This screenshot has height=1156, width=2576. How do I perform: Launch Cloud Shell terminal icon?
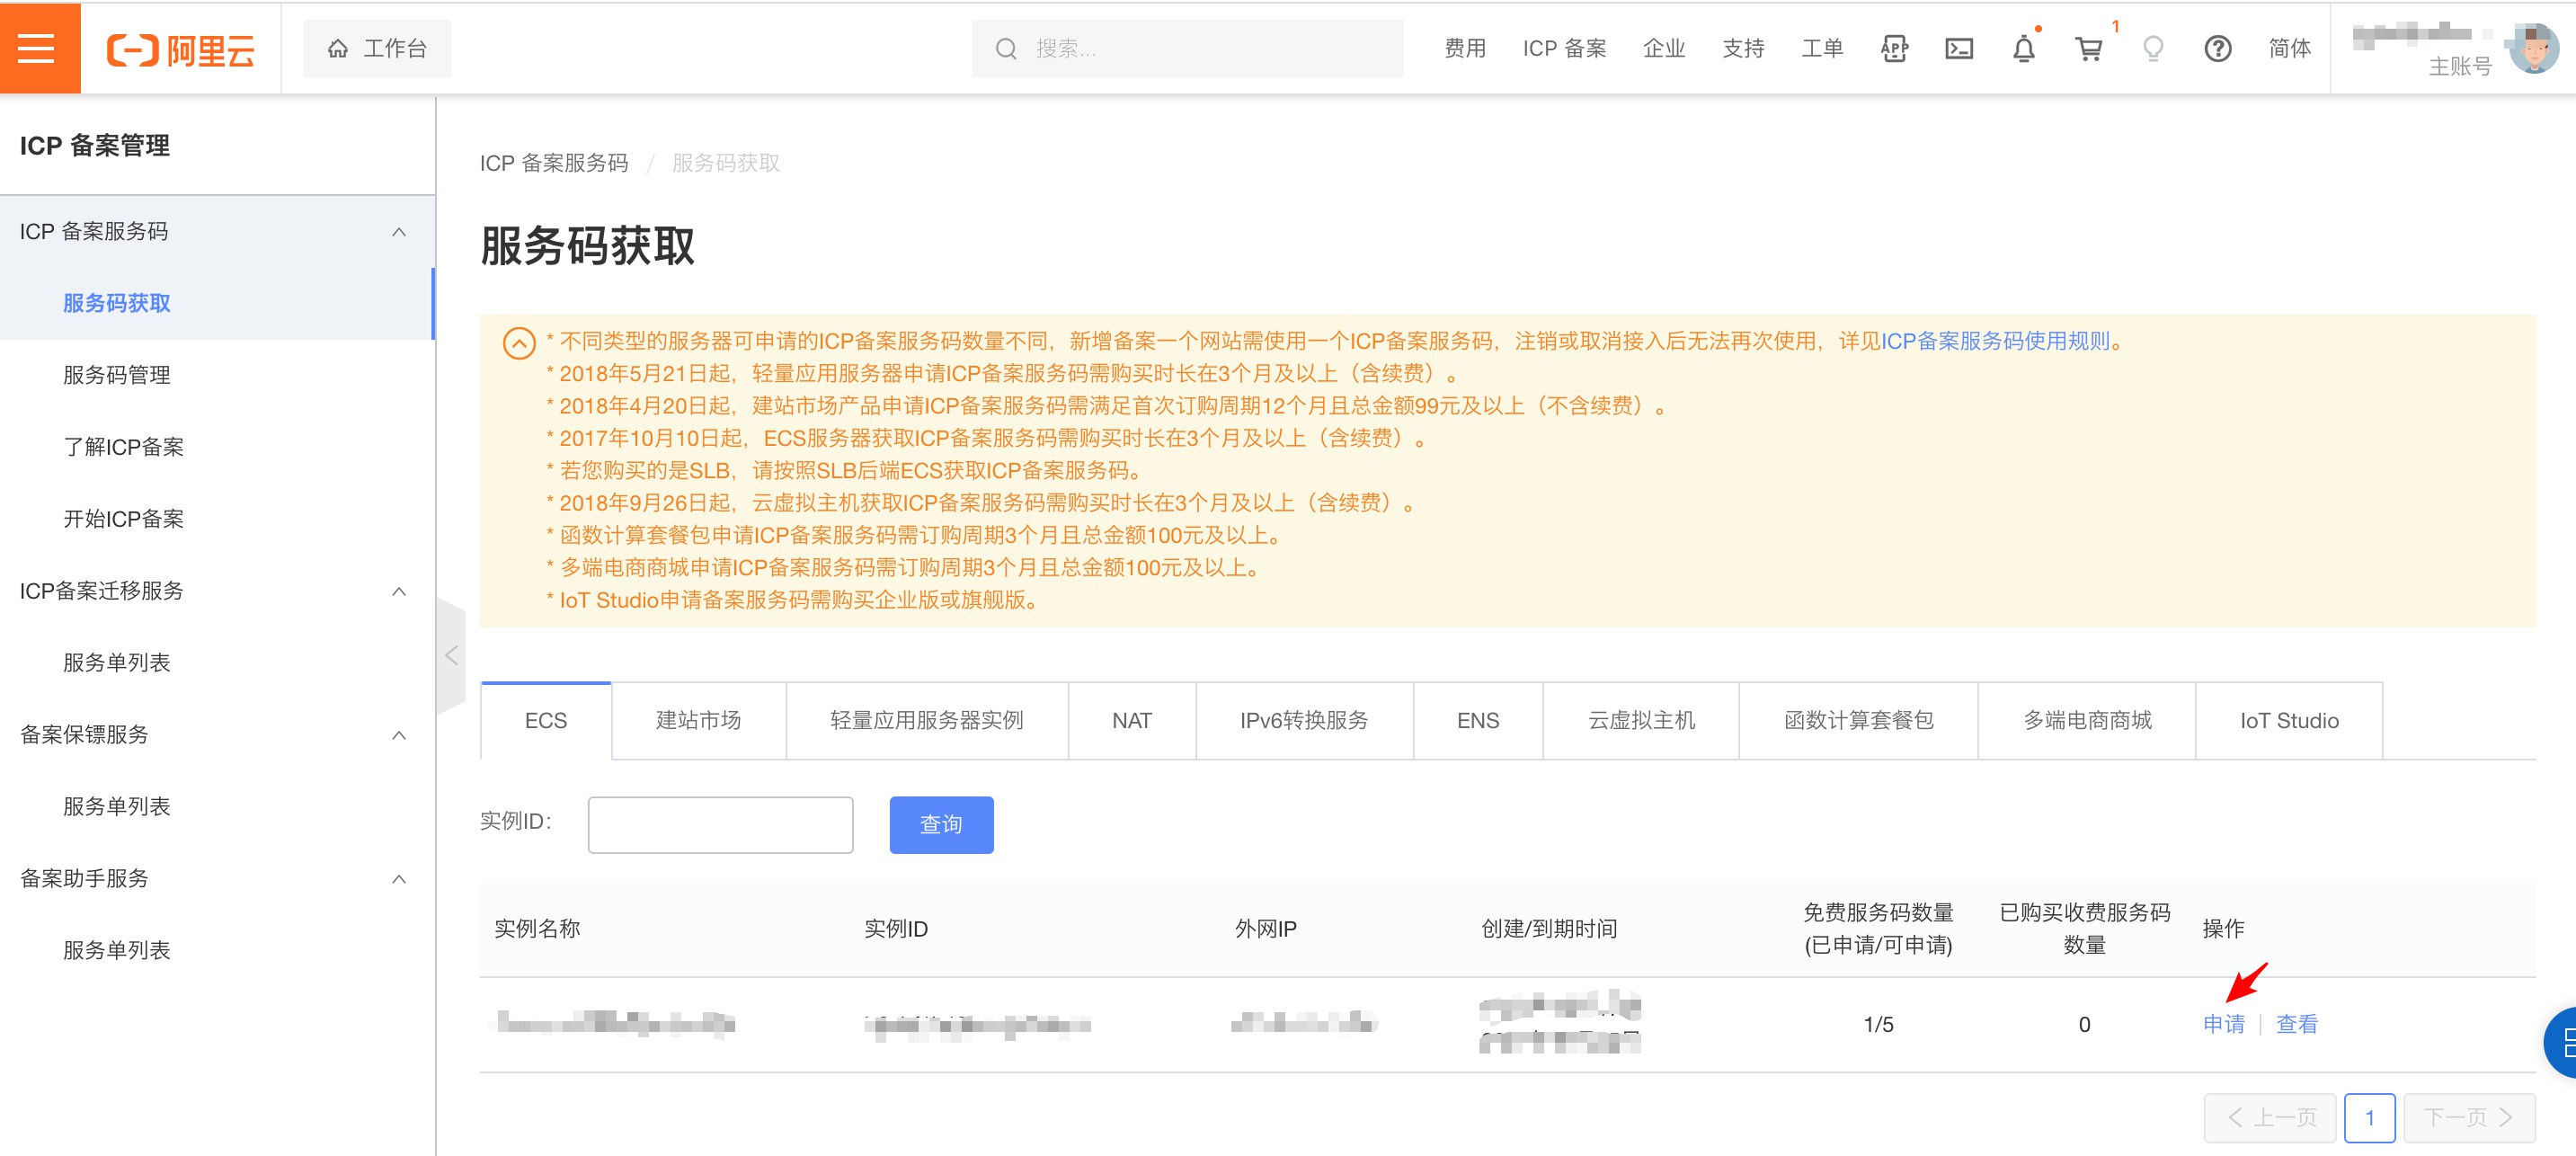(1959, 48)
